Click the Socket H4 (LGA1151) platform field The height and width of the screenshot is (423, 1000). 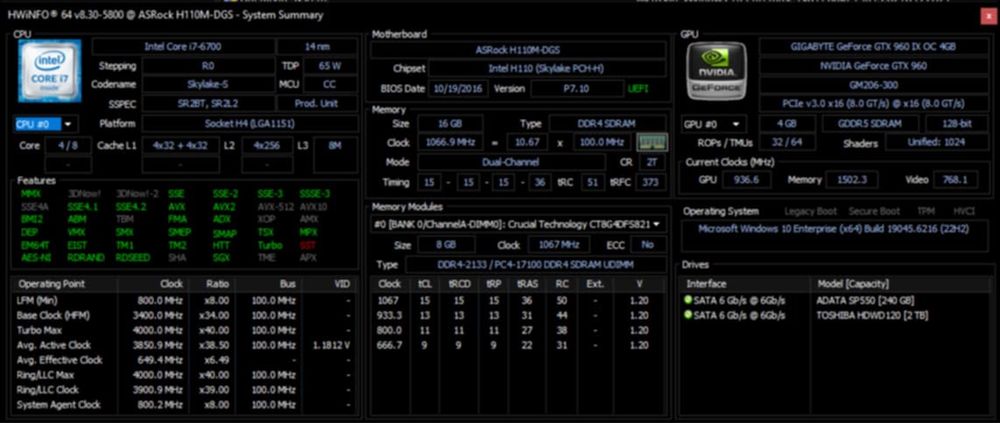249,124
